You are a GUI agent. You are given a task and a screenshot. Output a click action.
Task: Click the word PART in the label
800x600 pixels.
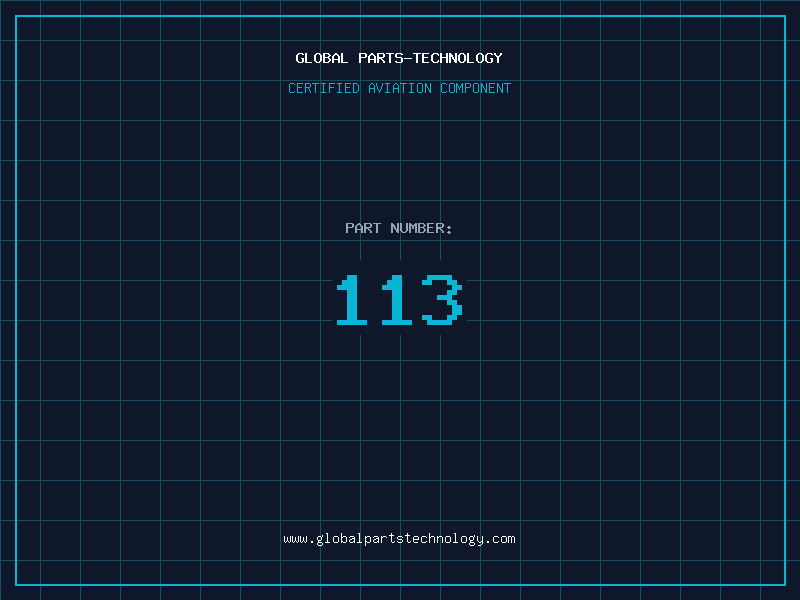(363, 228)
